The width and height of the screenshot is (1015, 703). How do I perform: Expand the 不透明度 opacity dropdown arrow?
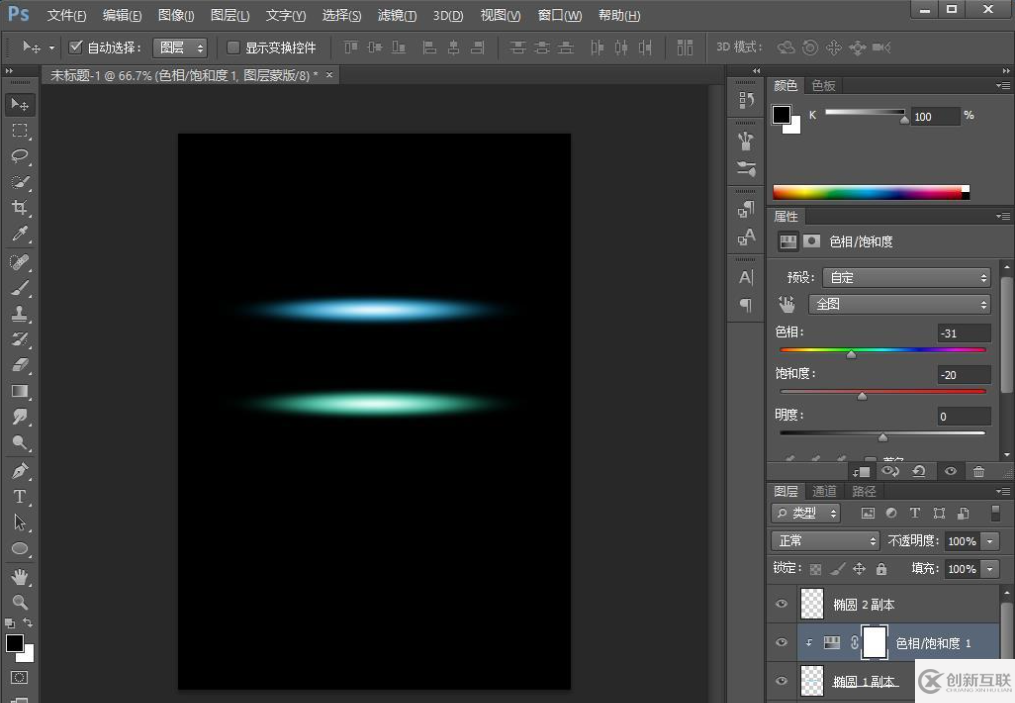[990, 541]
